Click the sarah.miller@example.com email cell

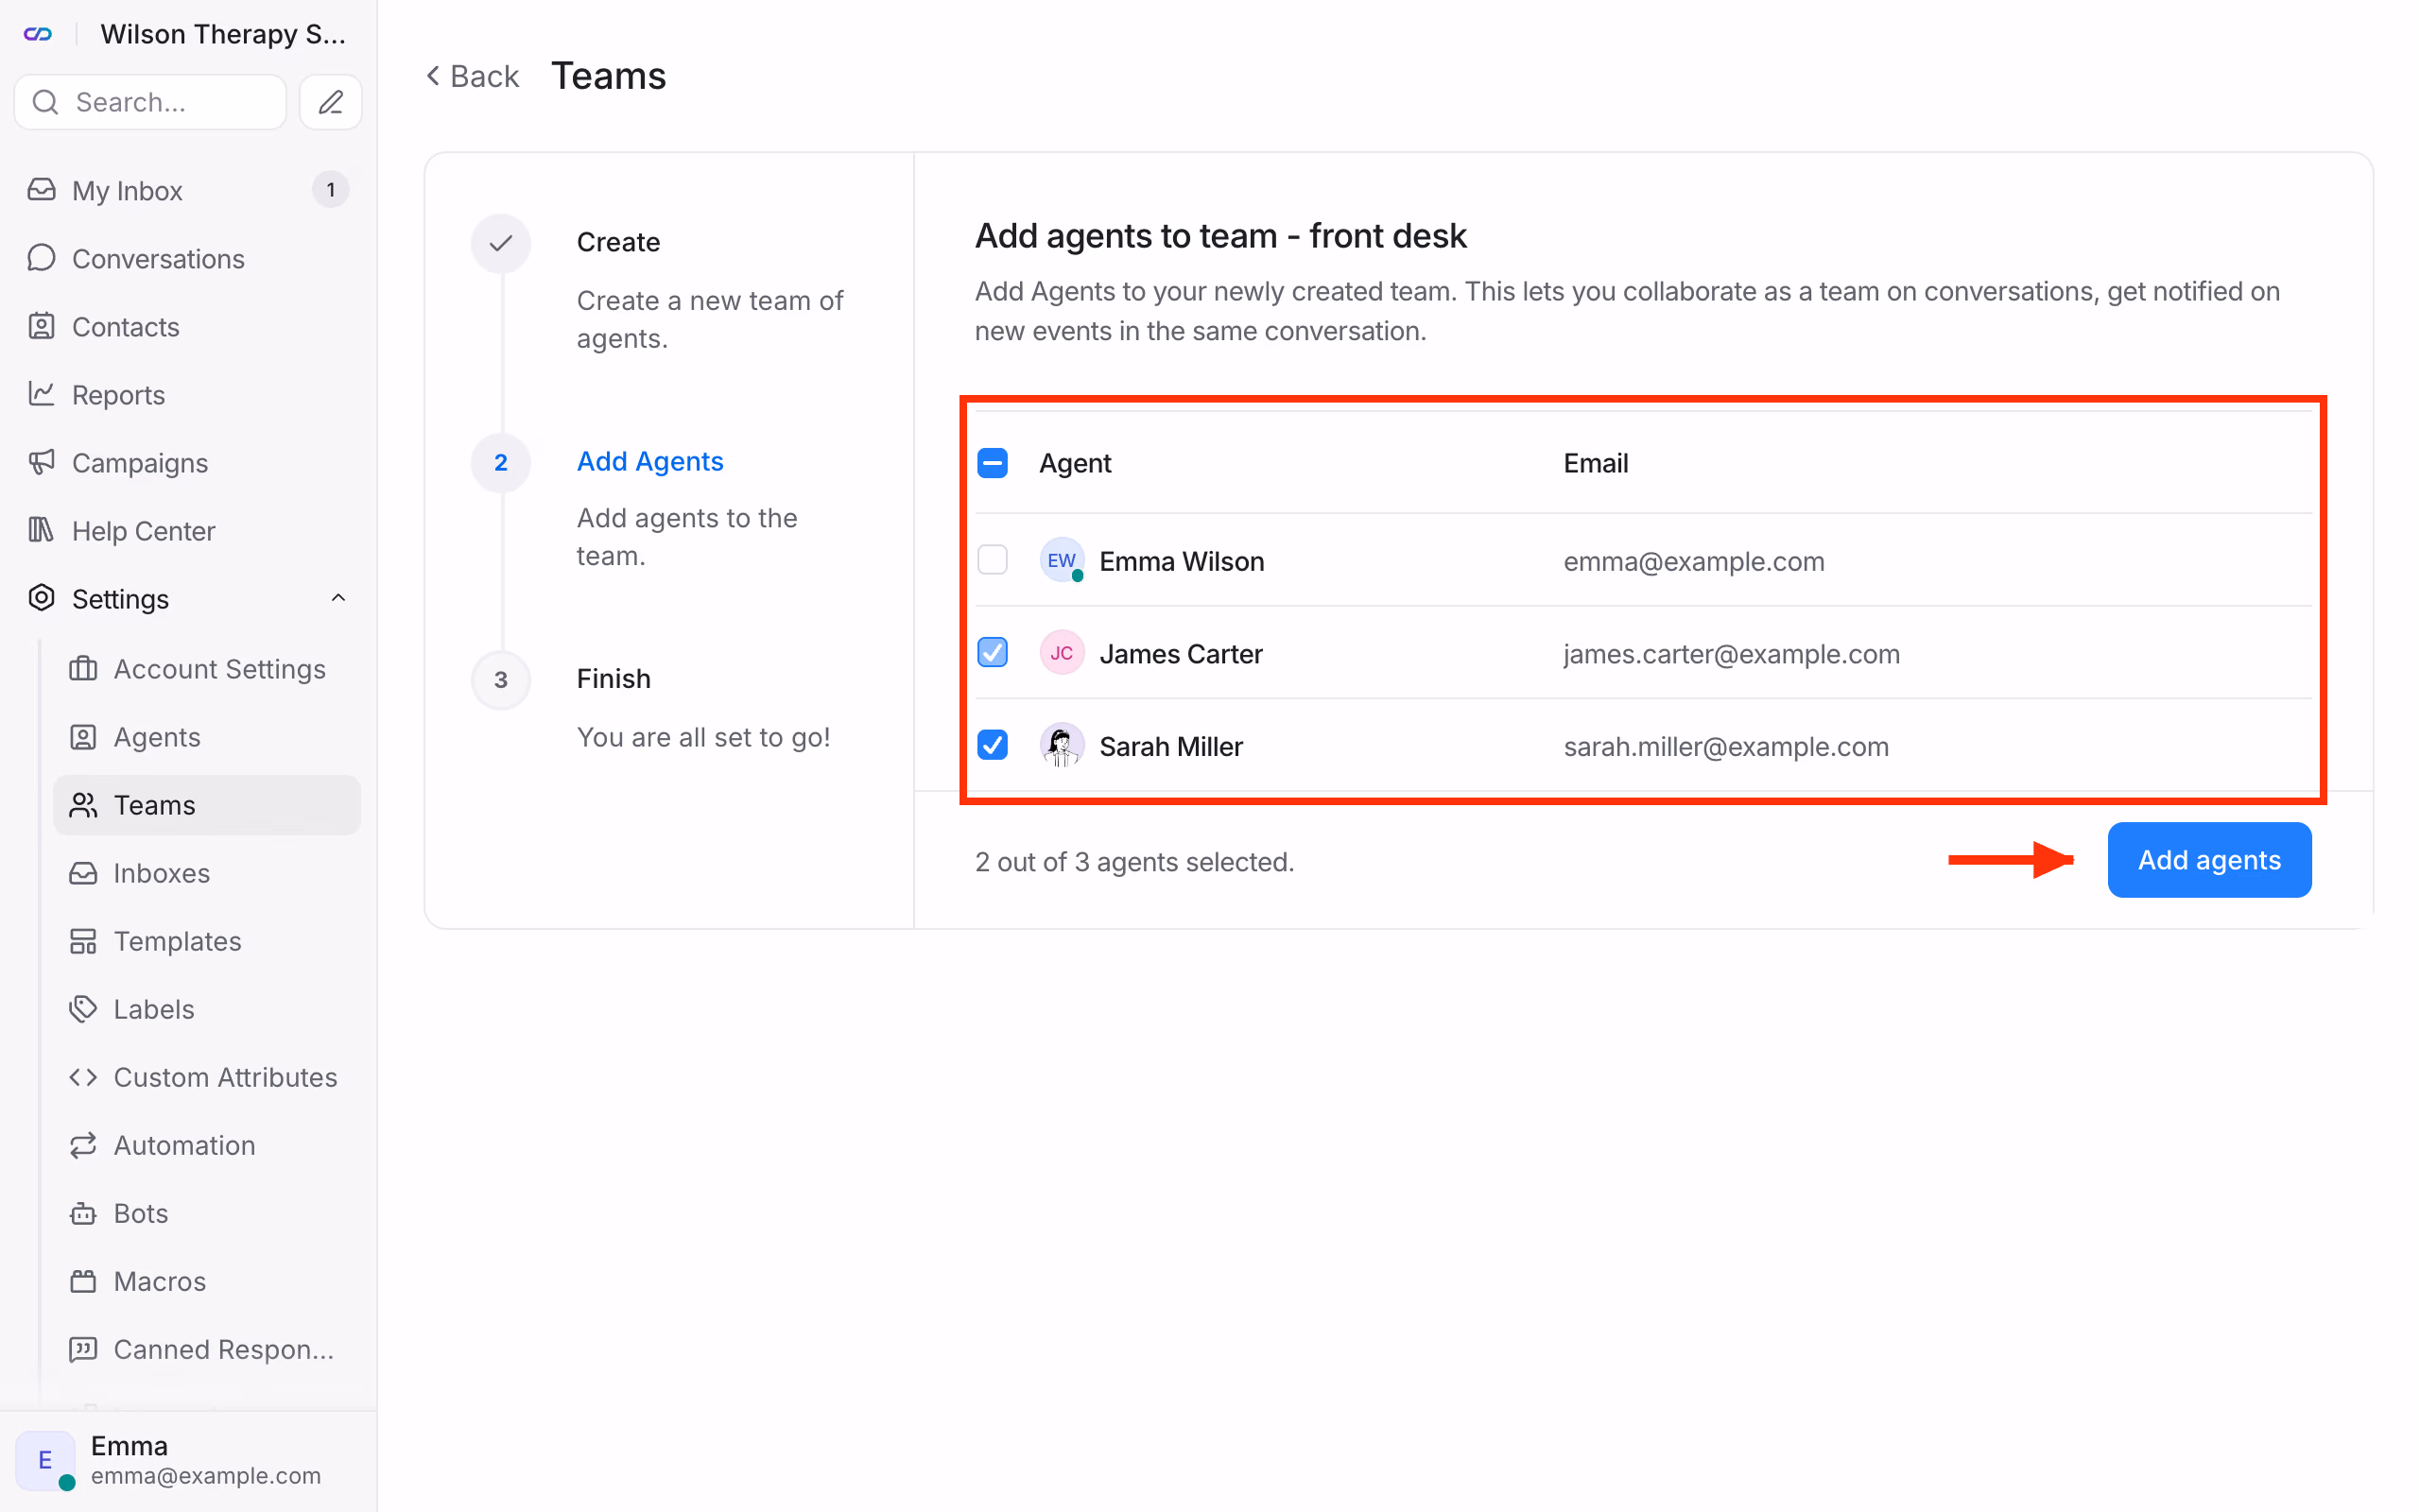1726,746
